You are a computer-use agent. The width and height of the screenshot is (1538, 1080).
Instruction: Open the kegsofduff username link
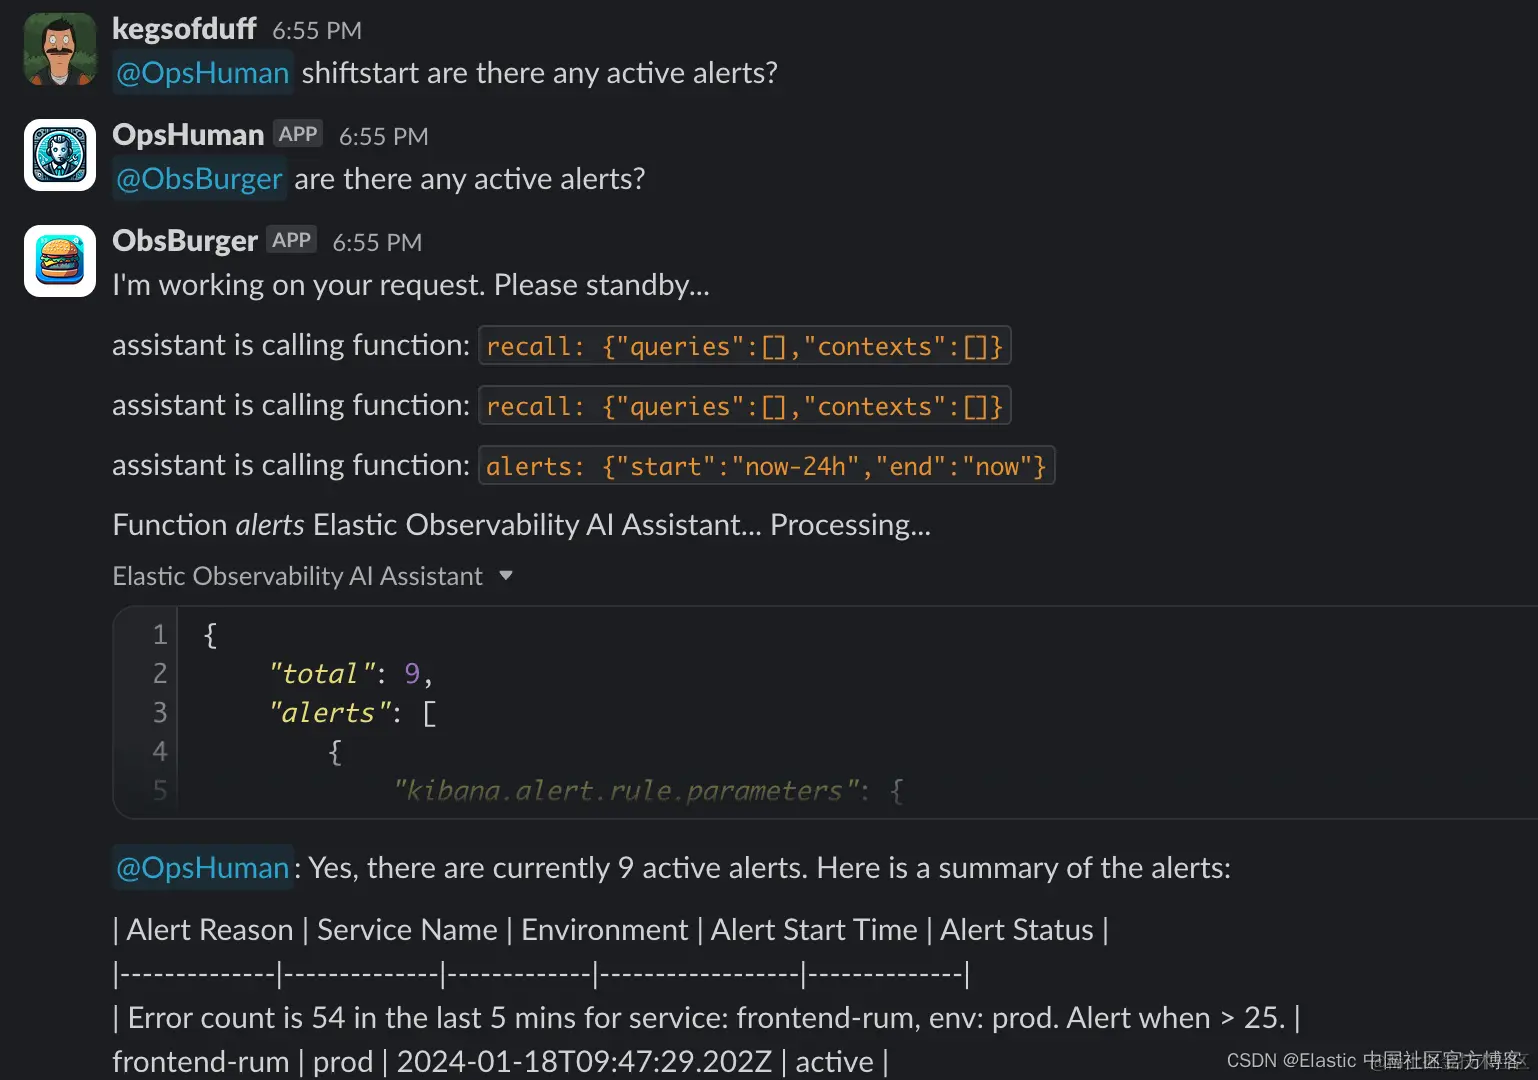click(x=184, y=29)
